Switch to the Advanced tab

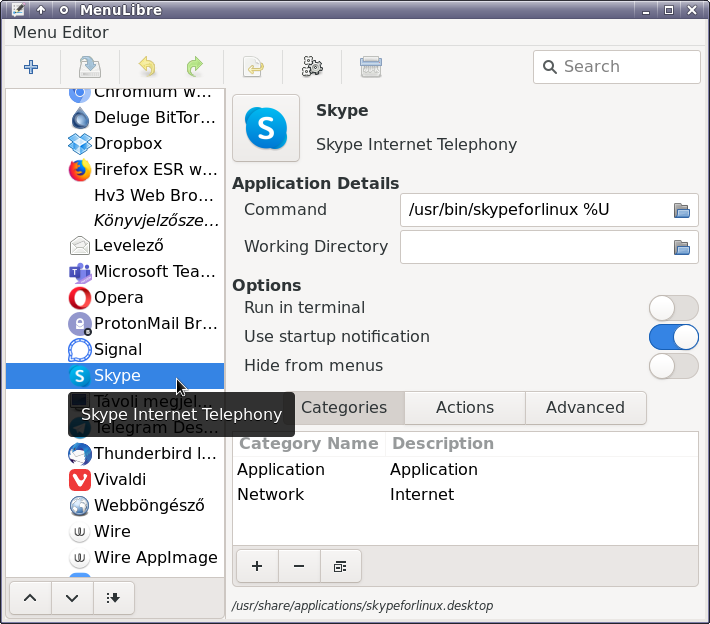[x=585, y=408]
